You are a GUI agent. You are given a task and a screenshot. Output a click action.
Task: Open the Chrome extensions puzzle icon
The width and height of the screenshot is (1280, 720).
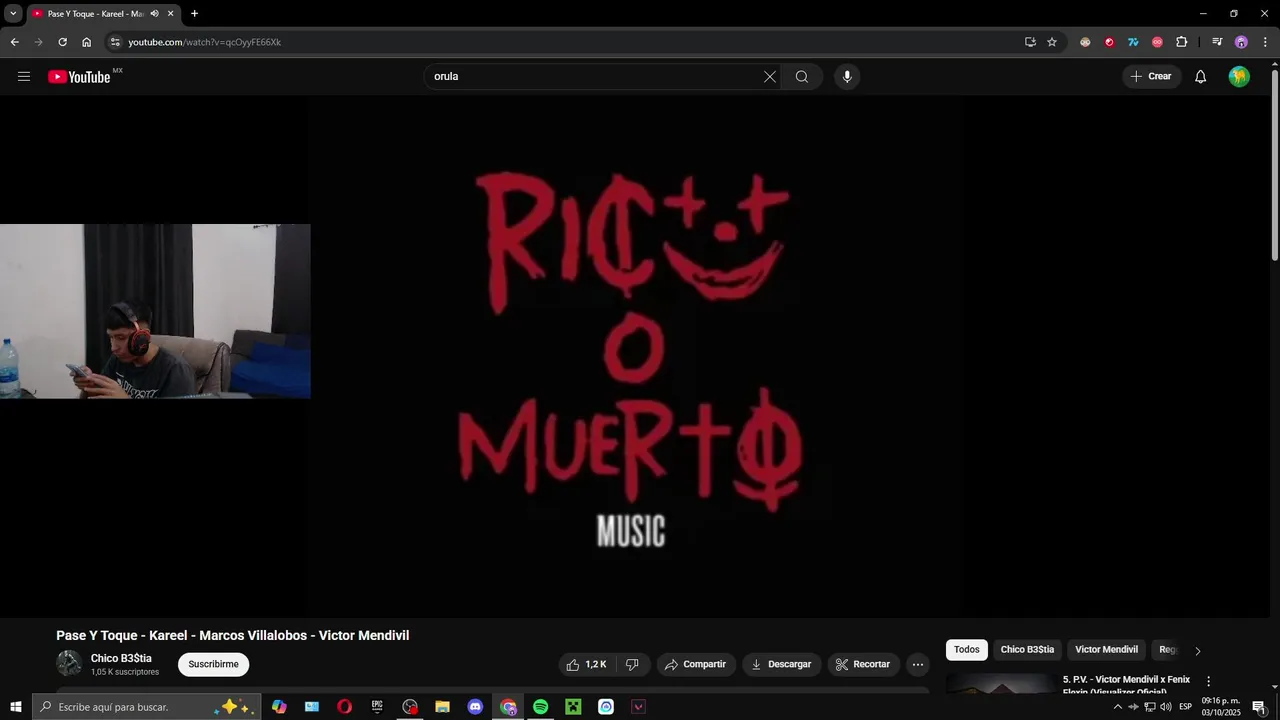tap(1182, 42)
